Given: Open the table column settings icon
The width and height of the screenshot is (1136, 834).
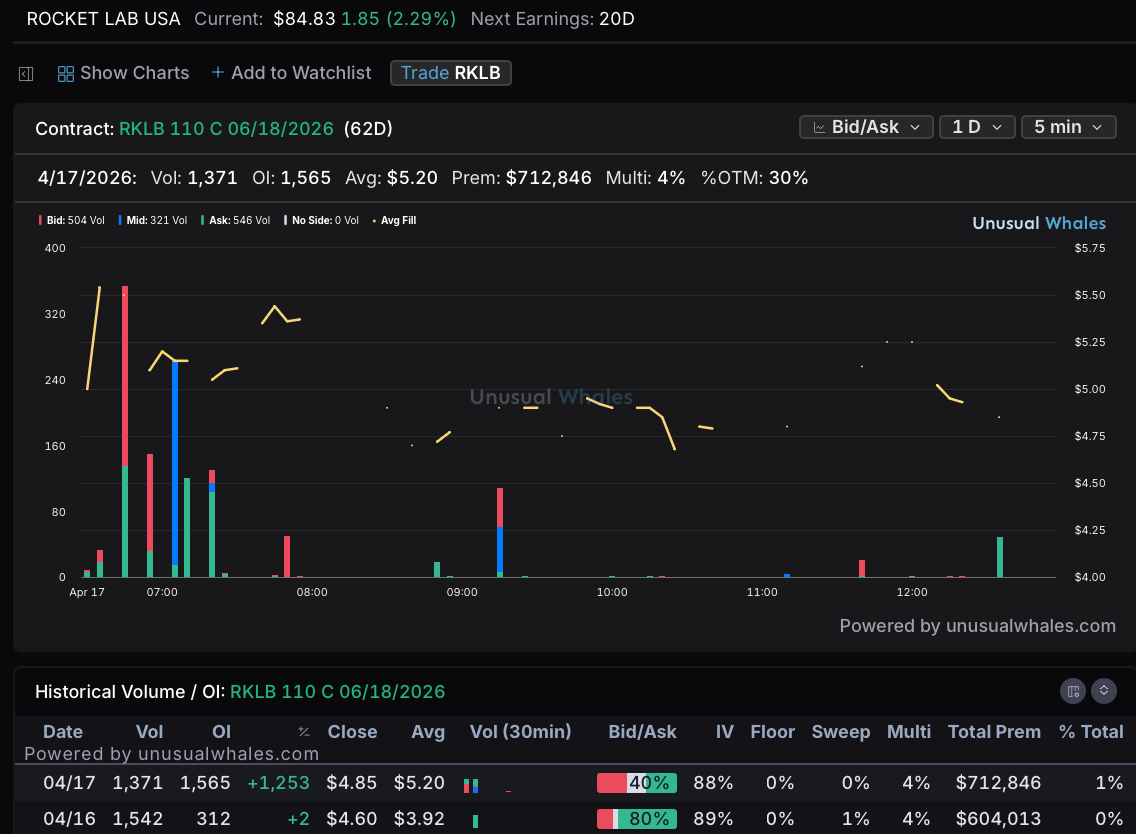Looking at the screenshot, I should 1073,691.
